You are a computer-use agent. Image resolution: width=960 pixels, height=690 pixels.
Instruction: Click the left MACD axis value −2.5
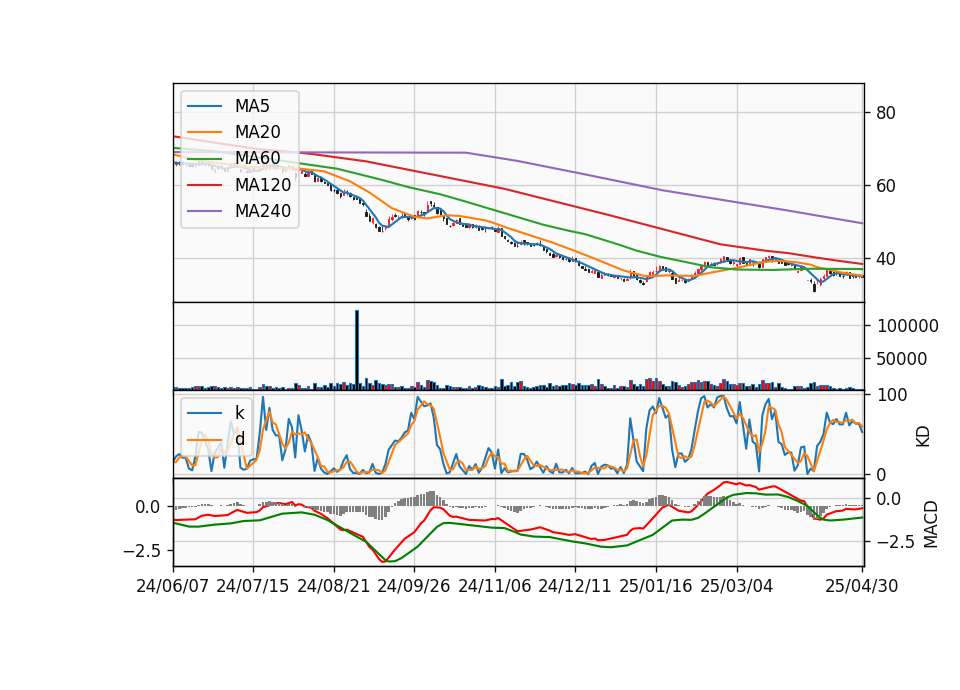142,551
